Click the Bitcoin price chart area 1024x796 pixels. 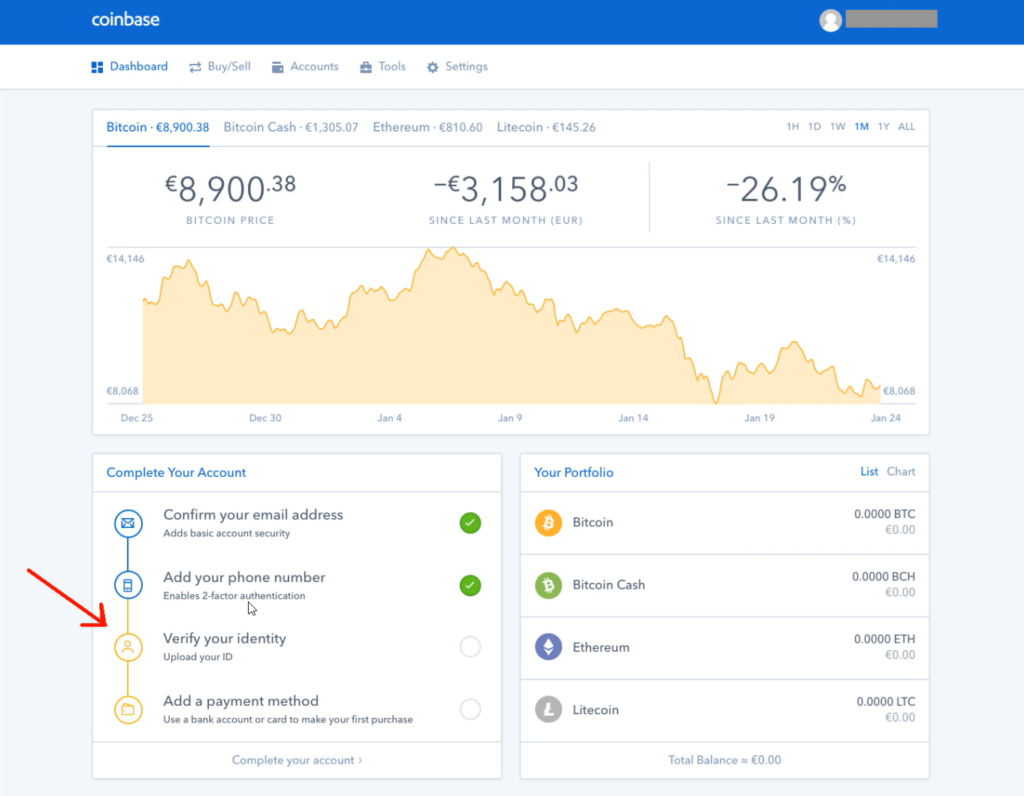coord(511,326)
